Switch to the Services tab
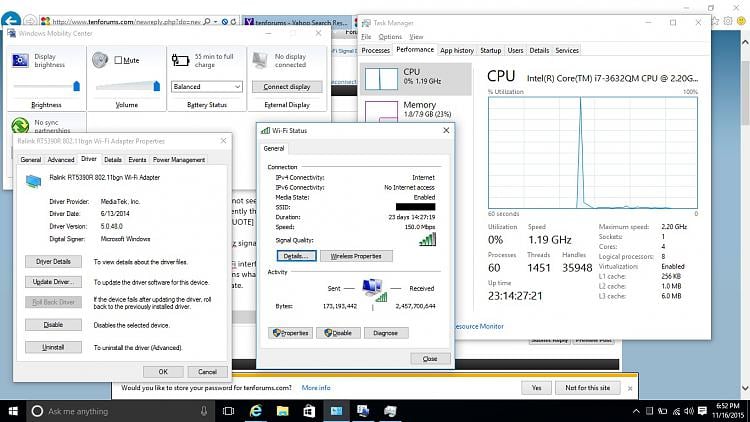This screenshot has height=422, width=750. 567,50
